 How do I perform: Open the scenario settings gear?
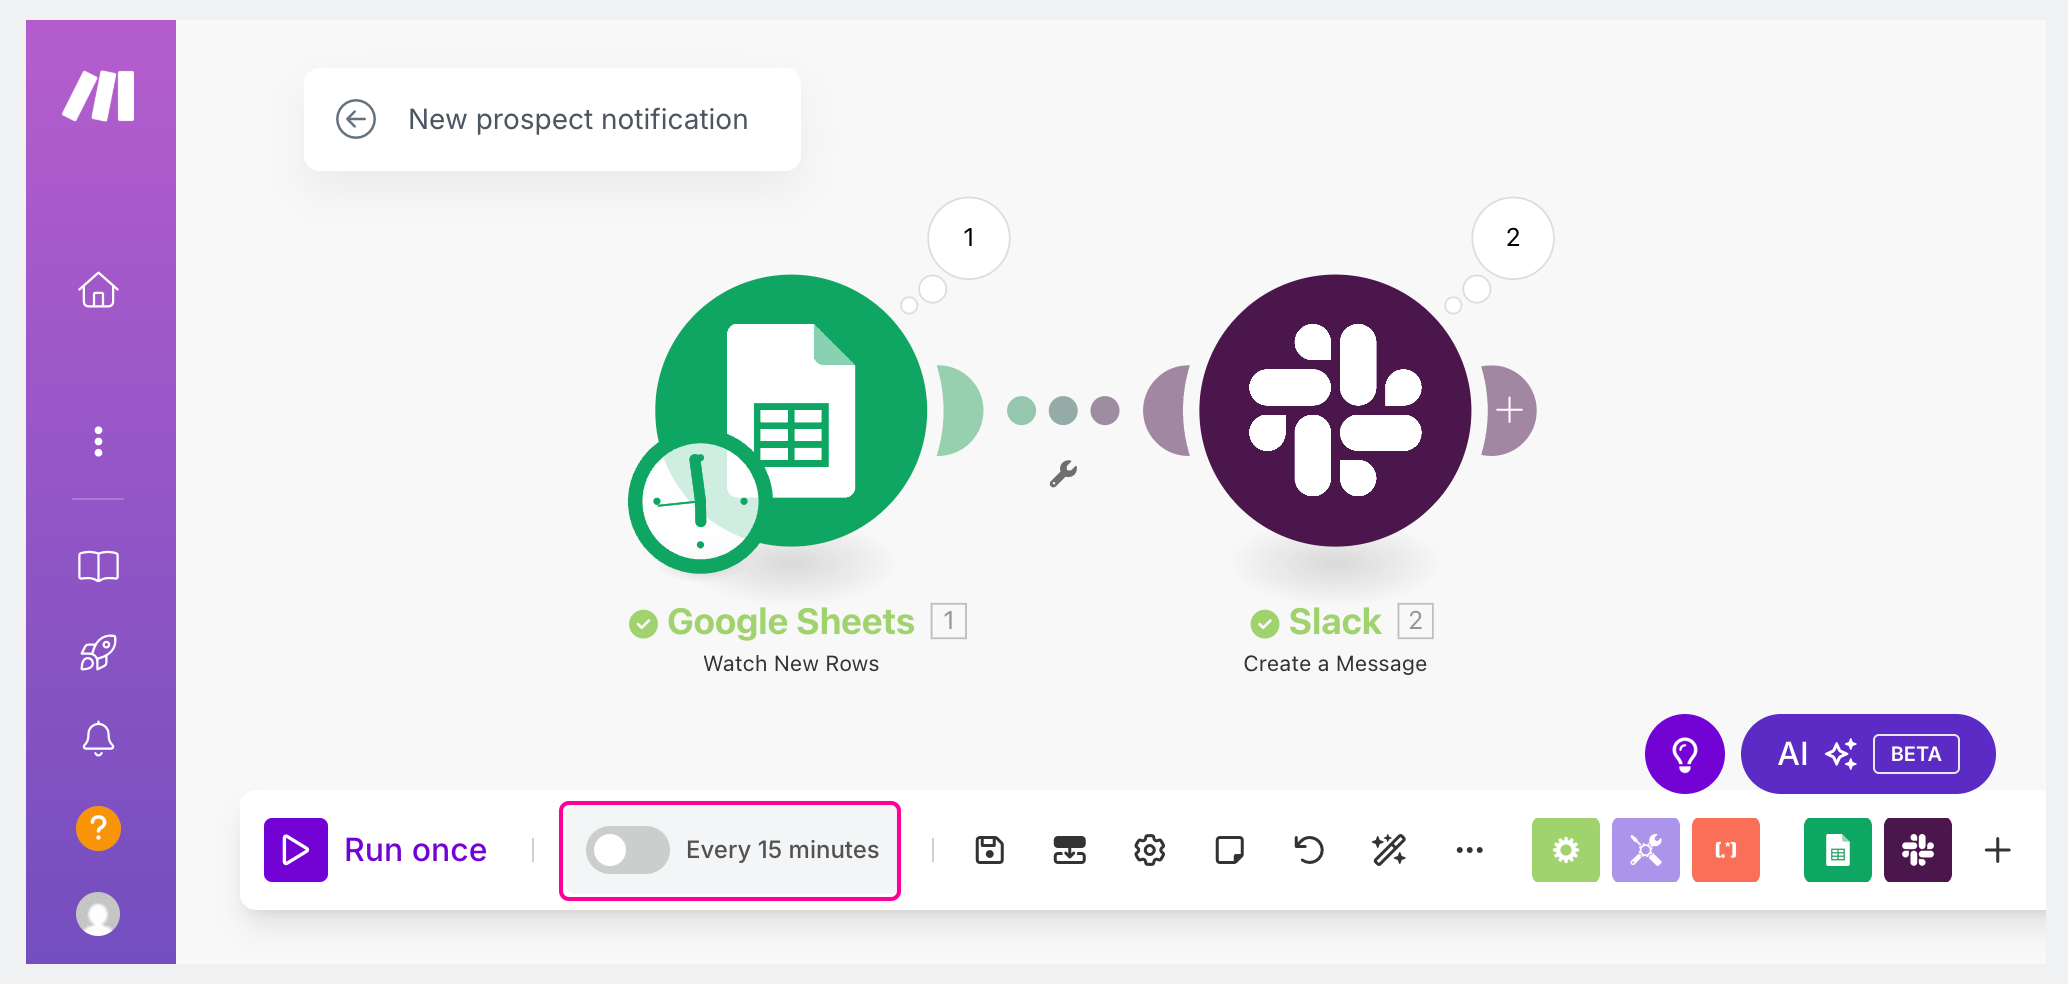1149,850
